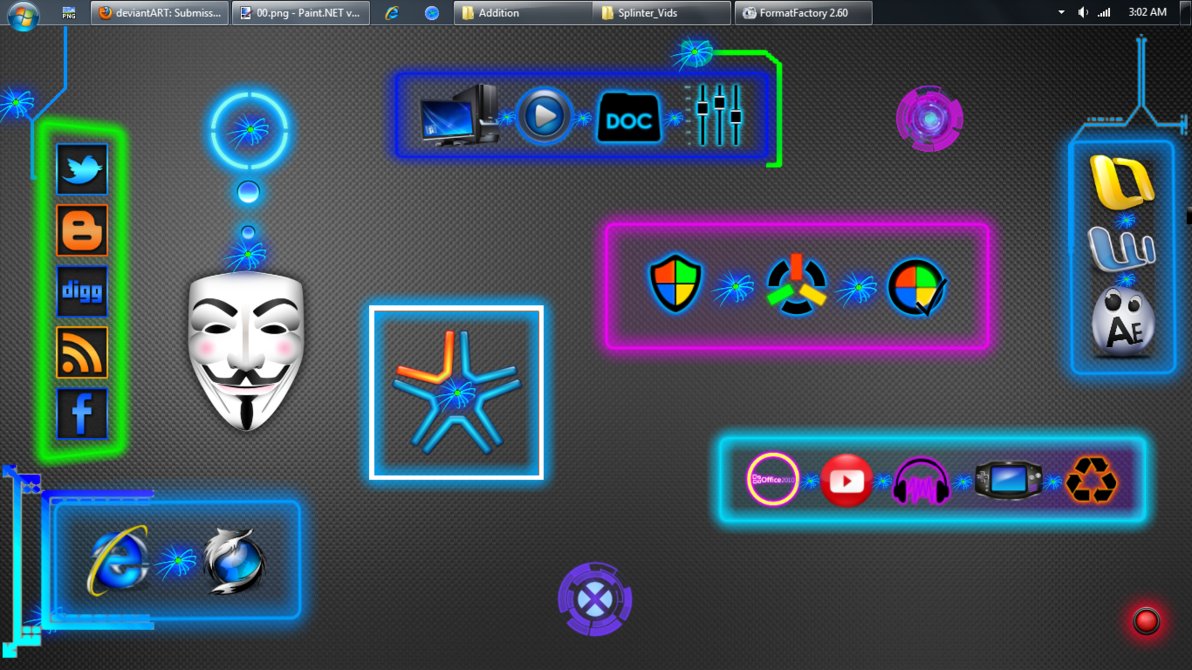The width and height of the screenshot is (1192, 670).
Task: Open the Windows Start orb
Action: pyautogui.click(x=23, y=14)
